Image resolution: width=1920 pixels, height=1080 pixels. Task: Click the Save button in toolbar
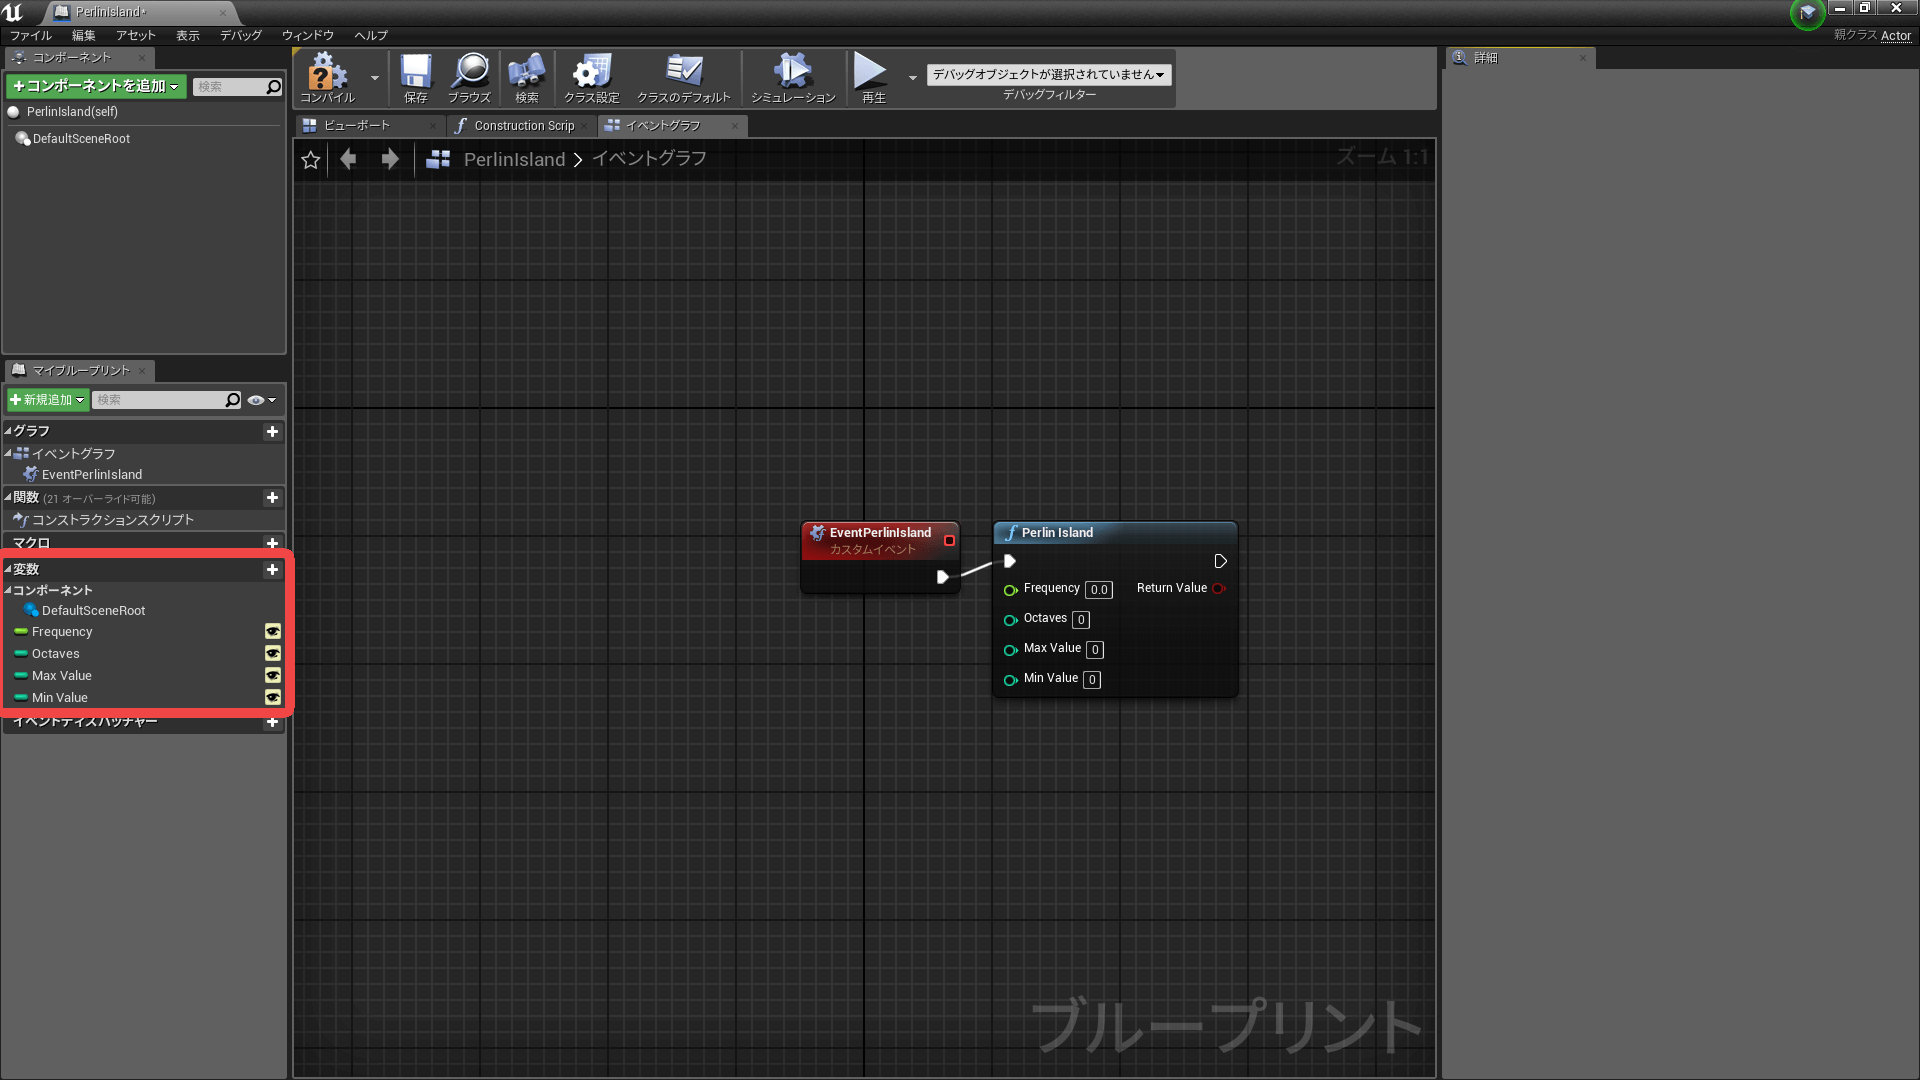pos(414,76)
